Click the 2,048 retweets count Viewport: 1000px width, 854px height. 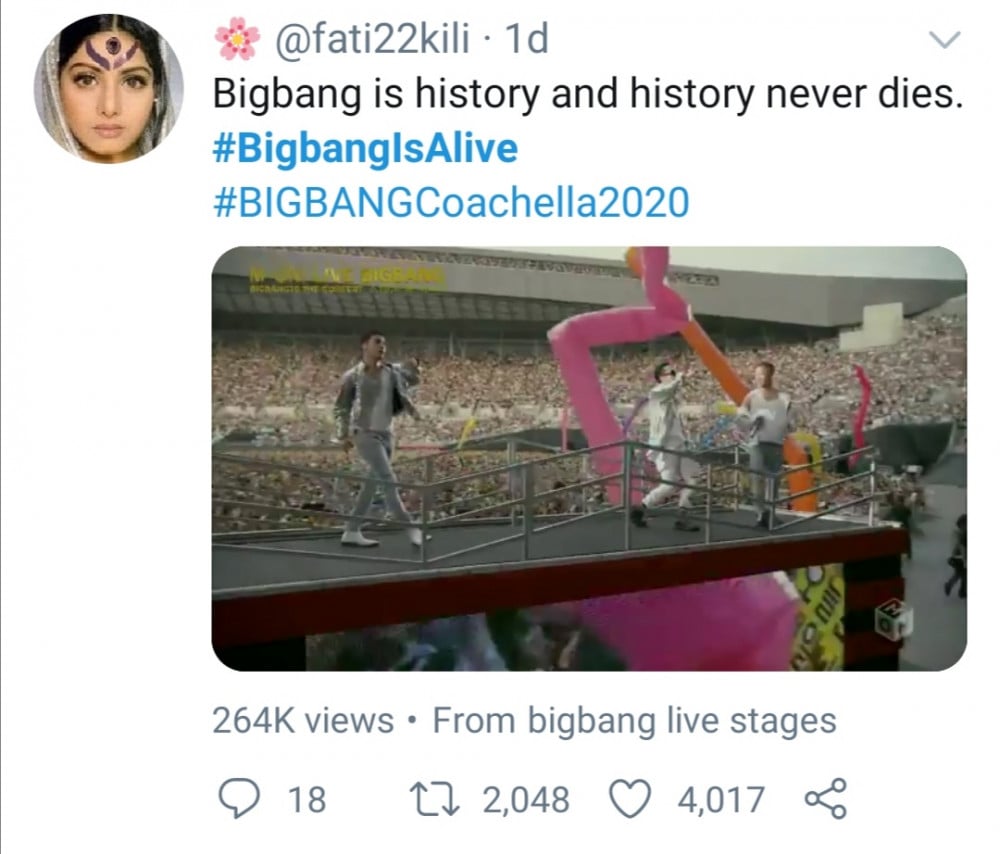pyautogui.click(x=526, y=800)
